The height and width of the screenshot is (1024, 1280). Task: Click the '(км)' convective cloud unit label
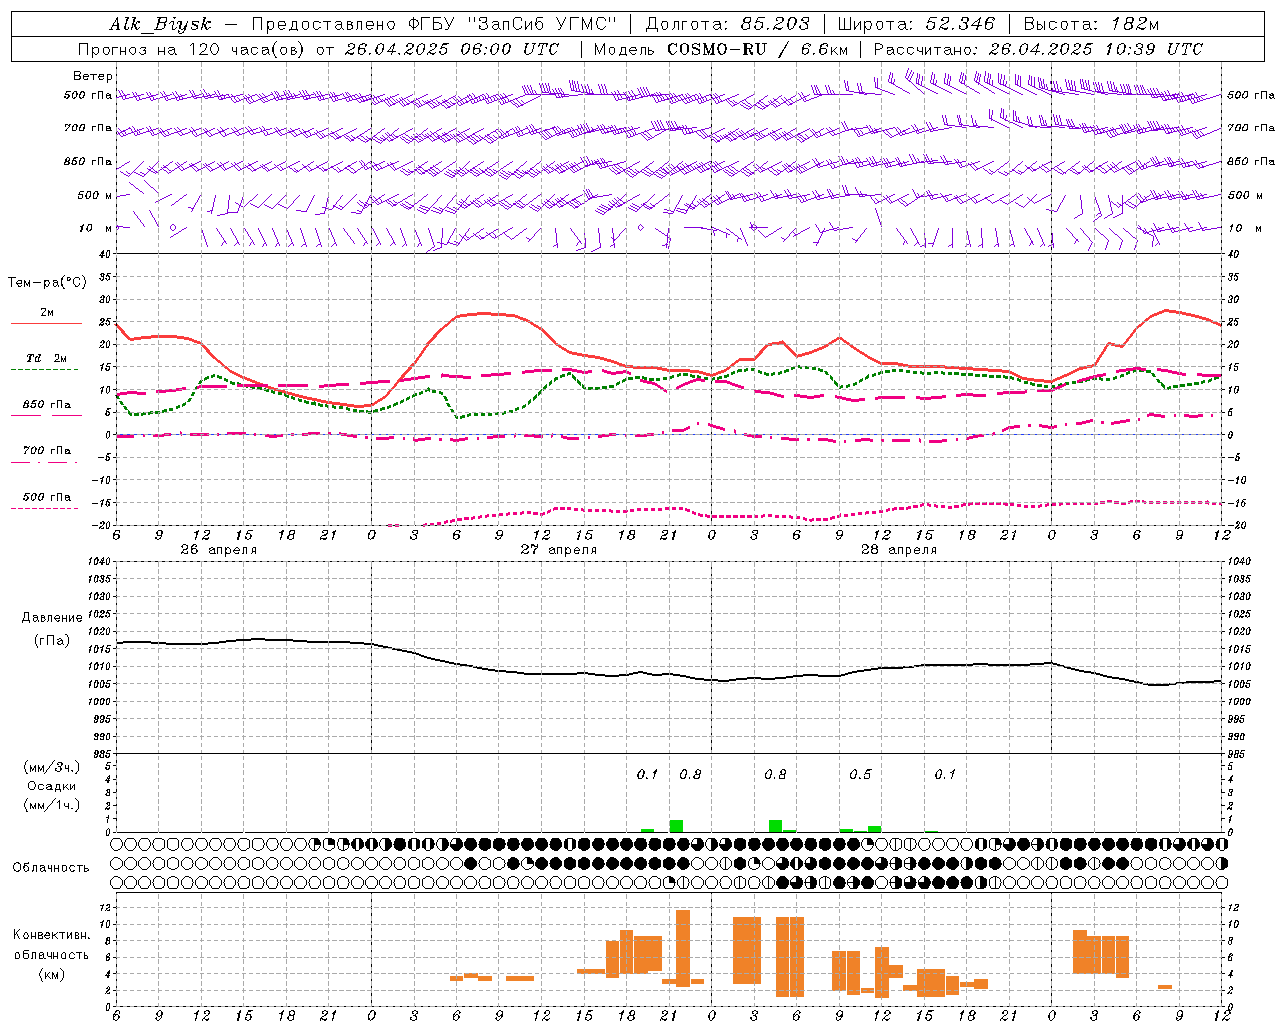[51, 974]
